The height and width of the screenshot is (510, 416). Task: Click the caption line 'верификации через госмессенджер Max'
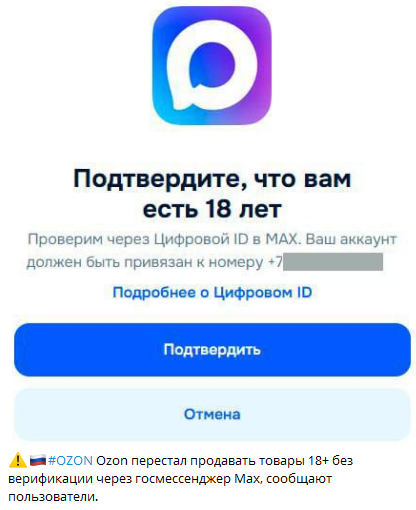pos(133,479)
